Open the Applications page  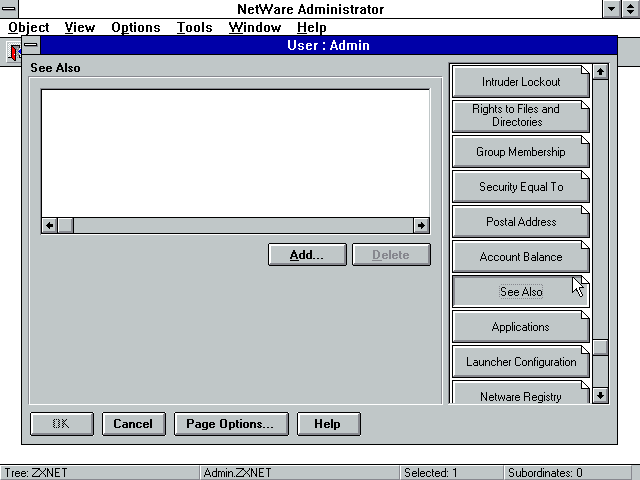520,327
